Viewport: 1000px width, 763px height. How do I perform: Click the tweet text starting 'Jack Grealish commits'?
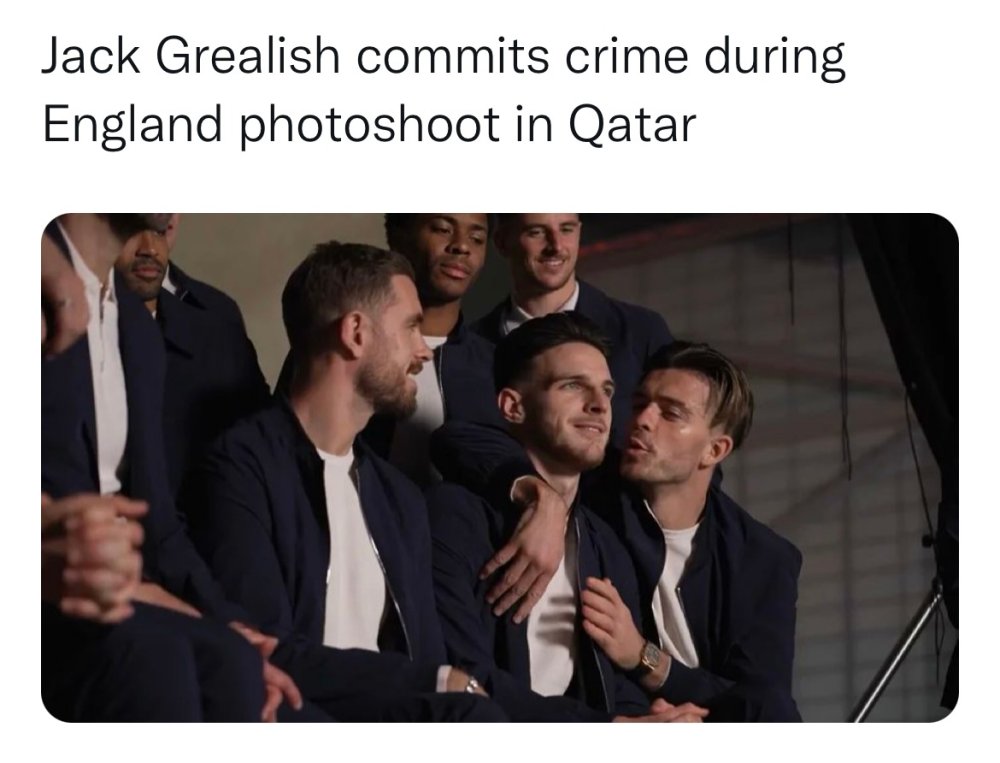click(444, 89)
